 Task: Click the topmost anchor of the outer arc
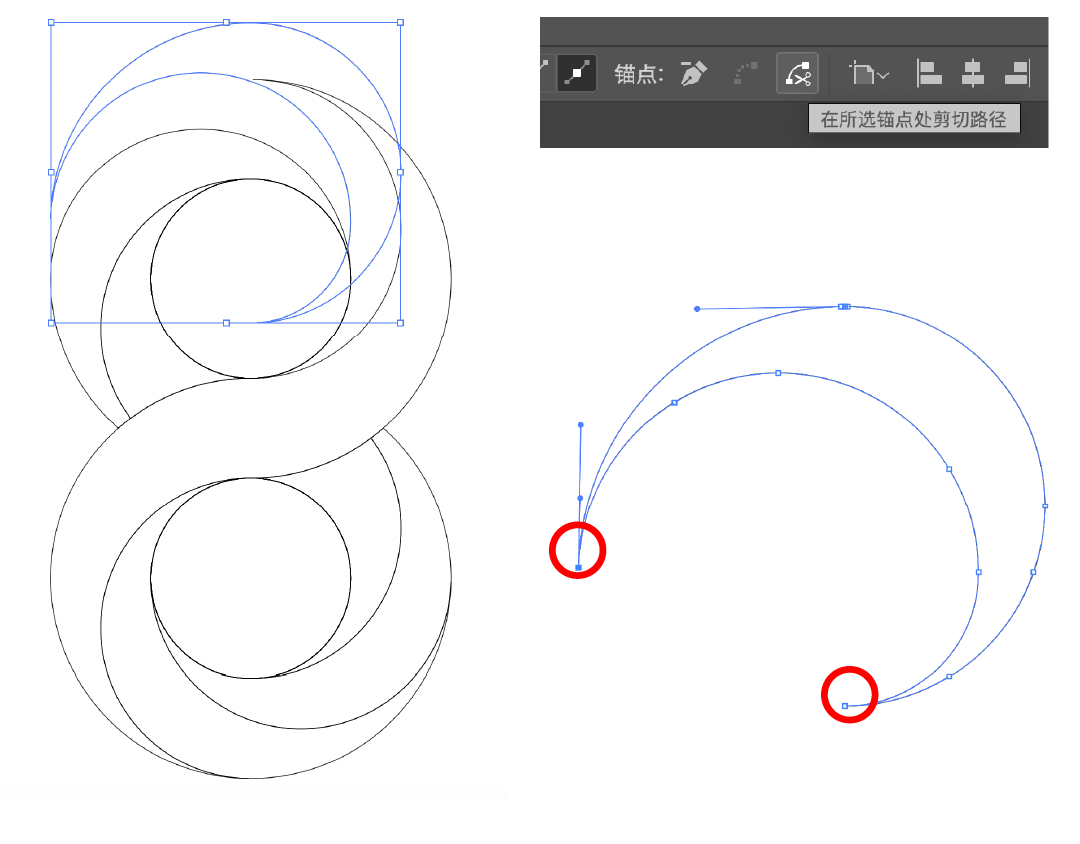tap(844, 307)
